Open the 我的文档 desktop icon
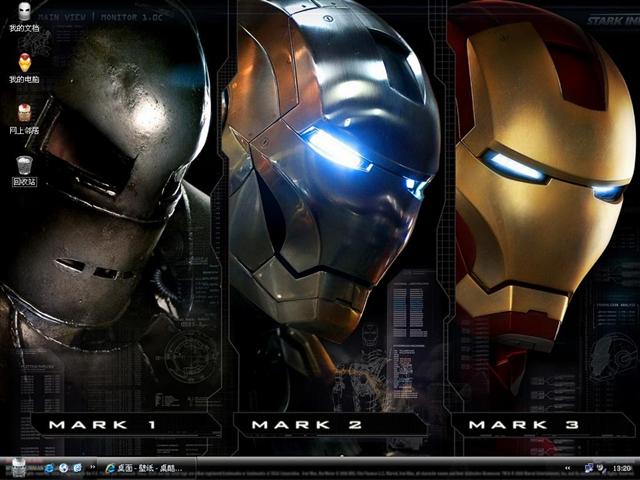 24,17
